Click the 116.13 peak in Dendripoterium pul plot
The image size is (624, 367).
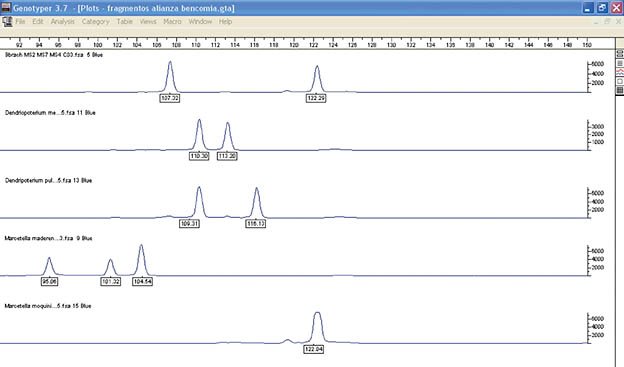tap(257, 202)
